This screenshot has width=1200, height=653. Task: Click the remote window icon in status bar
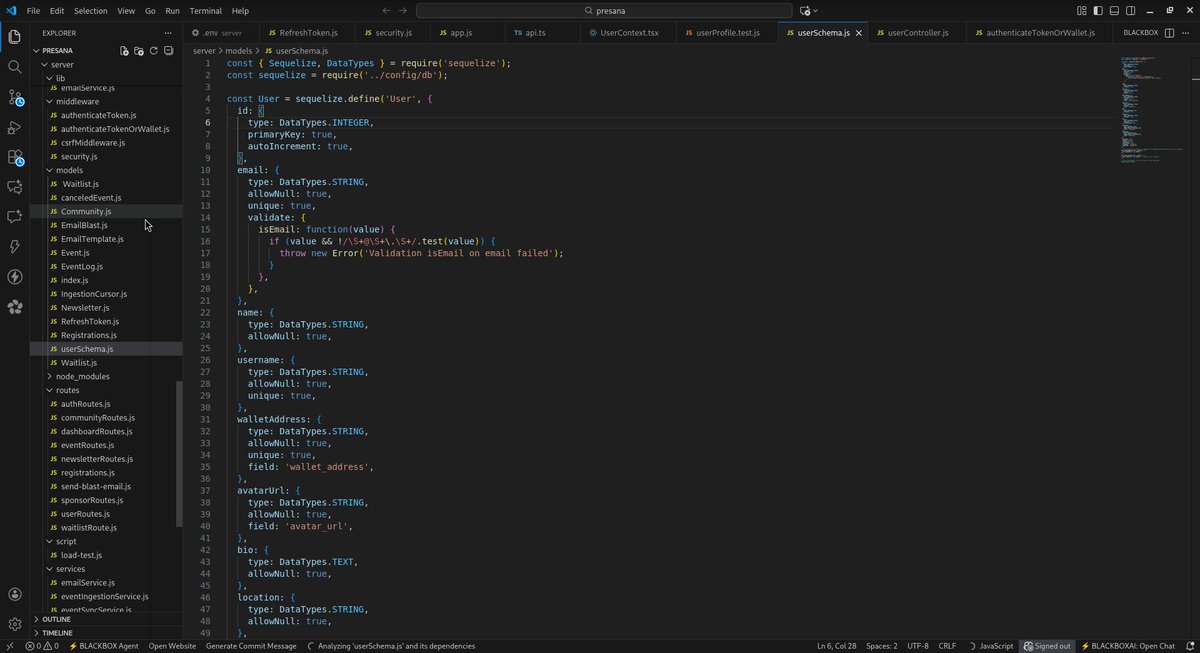11,646
